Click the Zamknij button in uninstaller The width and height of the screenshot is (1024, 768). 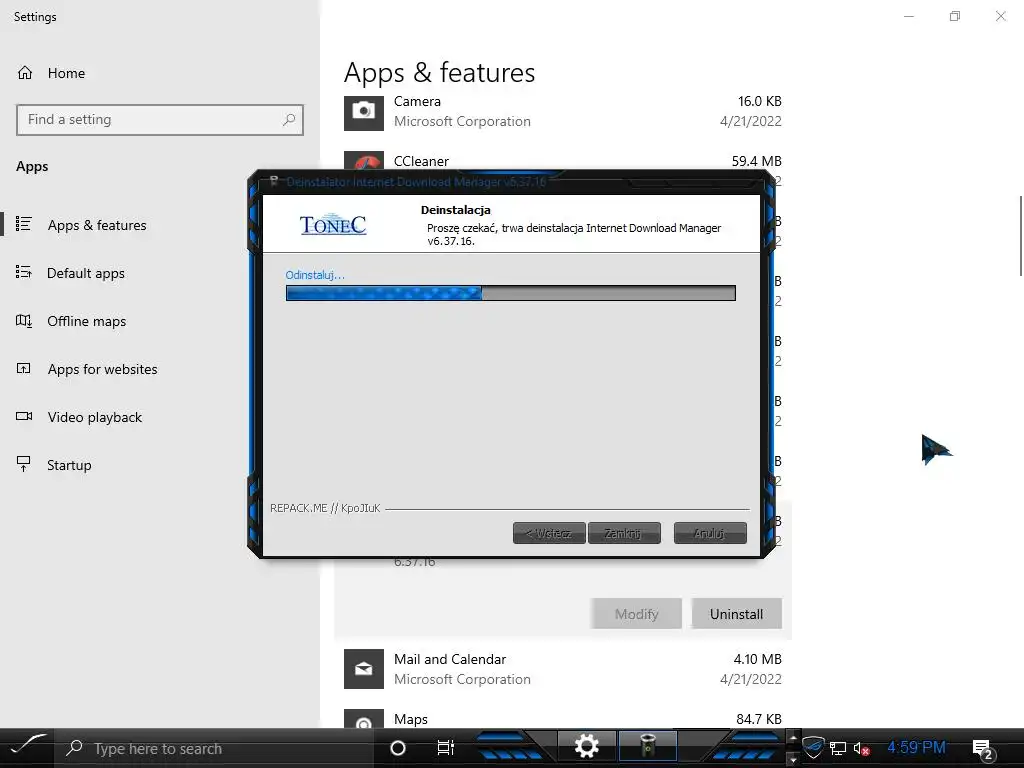624,534
